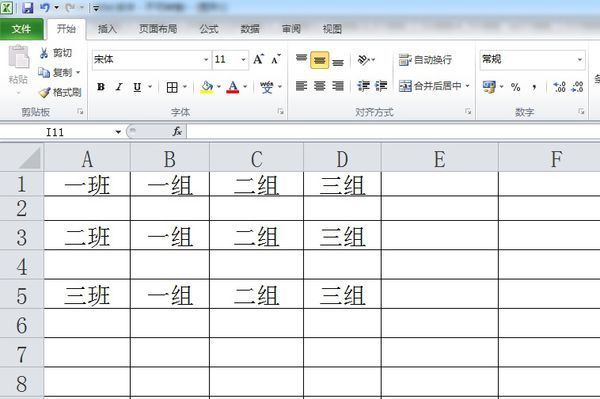Select Align Text Right icon
The image size is (600, 399).
pos(338,86)
